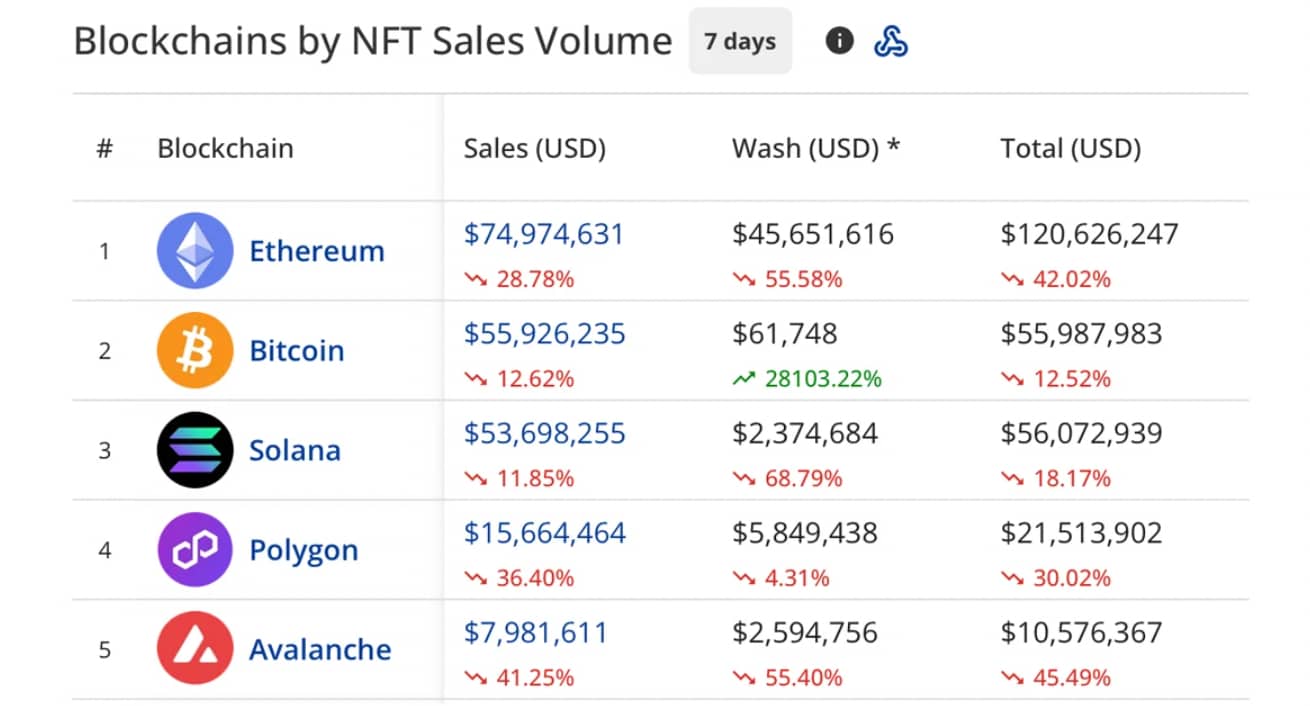Open the Bitcoin blockchain link
This screenshot has height=706, width=1310.
click(x=297, y=351)
